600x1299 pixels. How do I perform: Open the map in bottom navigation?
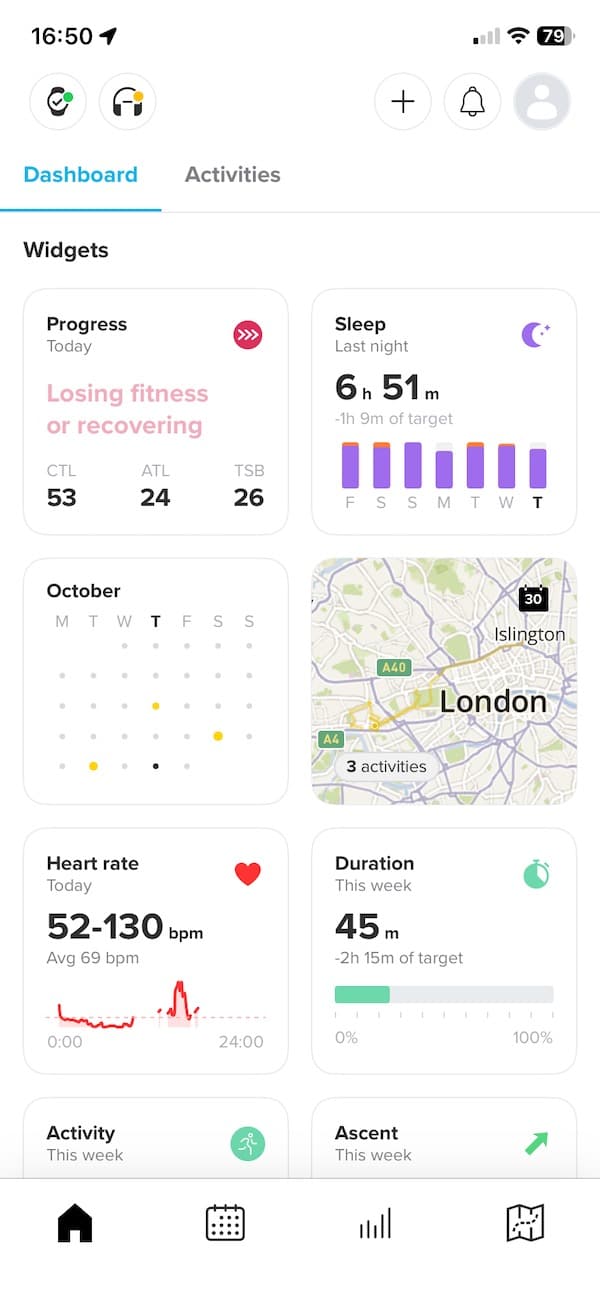coord(525,1222)
